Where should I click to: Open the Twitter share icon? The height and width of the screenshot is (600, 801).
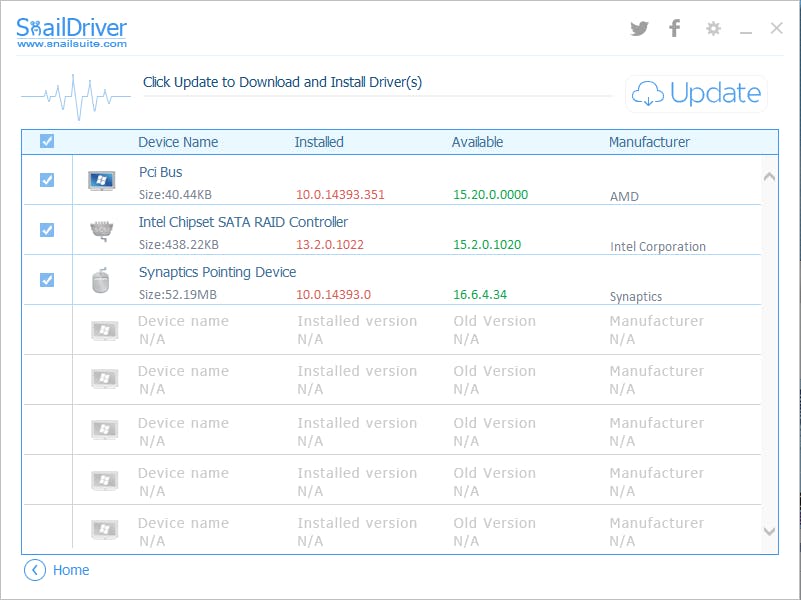point(639,28)
